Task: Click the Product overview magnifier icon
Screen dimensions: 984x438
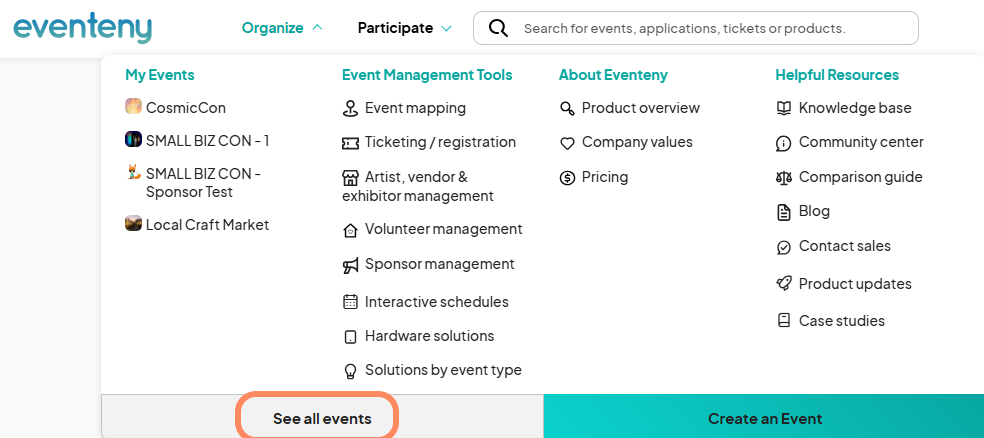Action: [567, 109]
